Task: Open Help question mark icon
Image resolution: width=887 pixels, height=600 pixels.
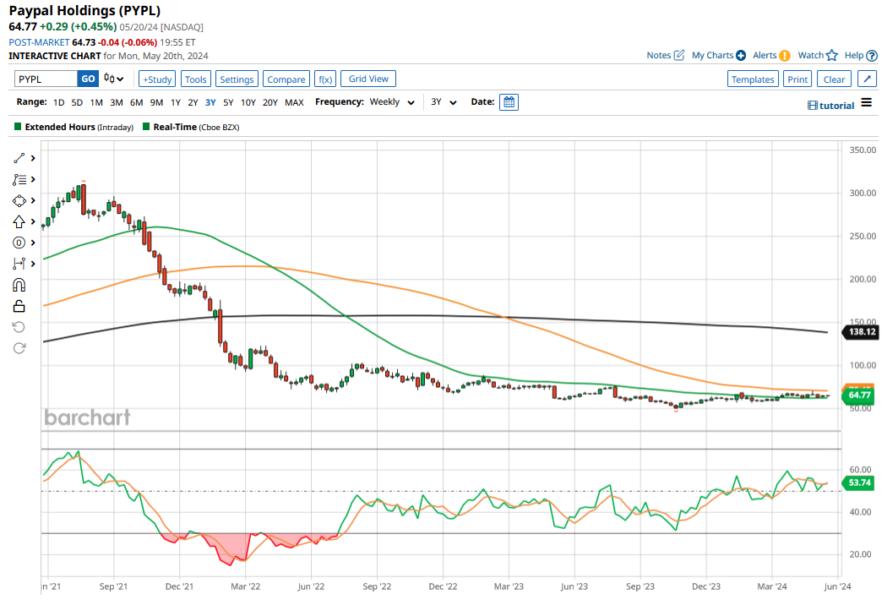Action: click(x=872, y=55)
